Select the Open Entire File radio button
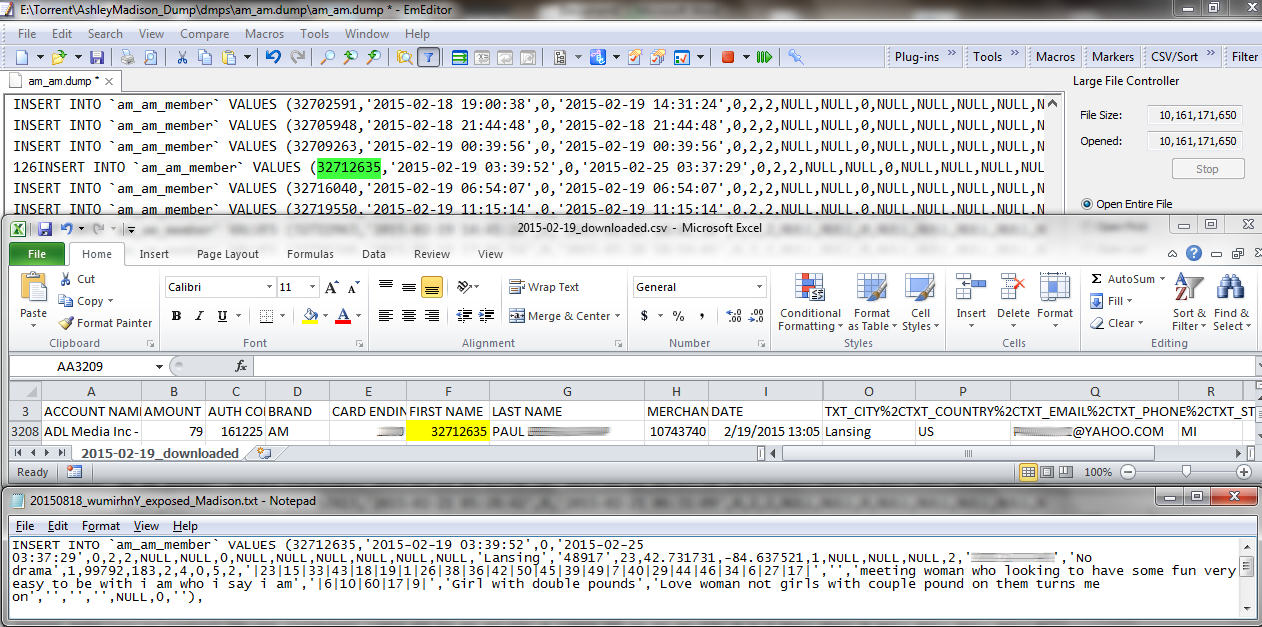 tap(1086, 204)
